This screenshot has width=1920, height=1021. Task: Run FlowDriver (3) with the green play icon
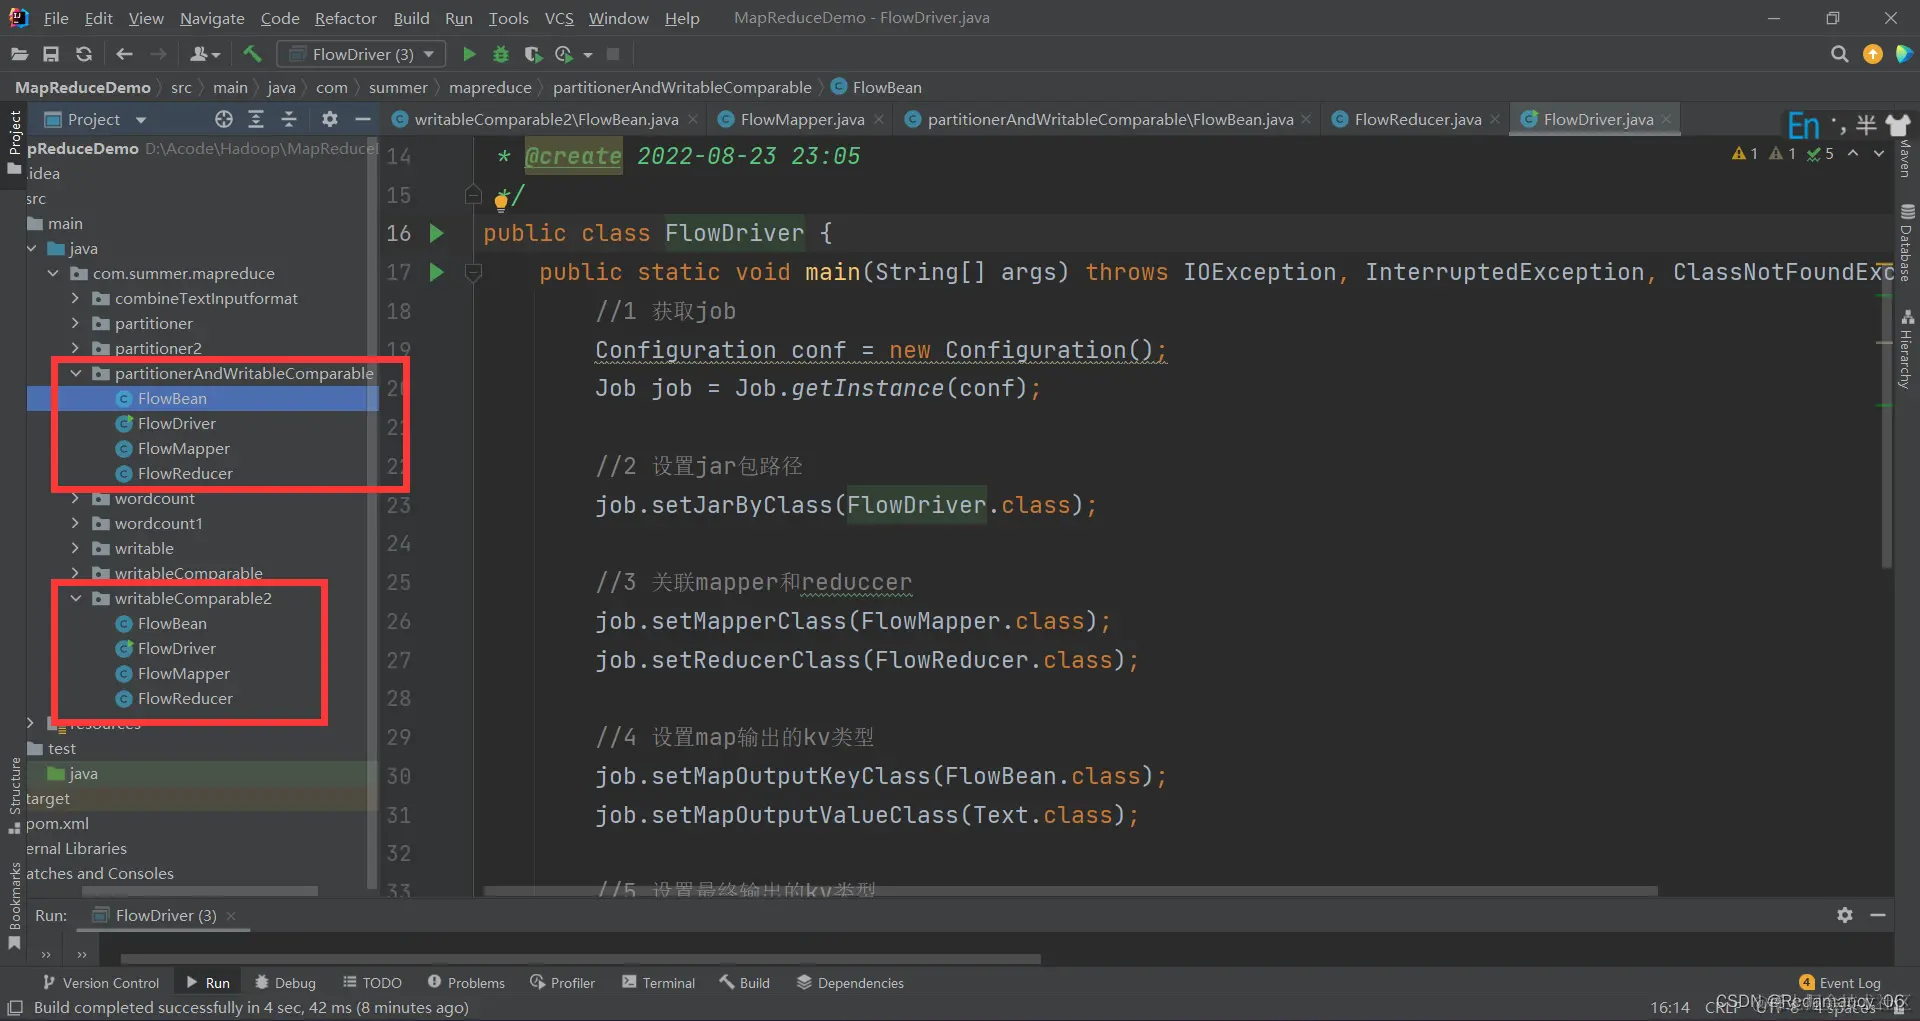pyautogui.click(x=469, y=54)
